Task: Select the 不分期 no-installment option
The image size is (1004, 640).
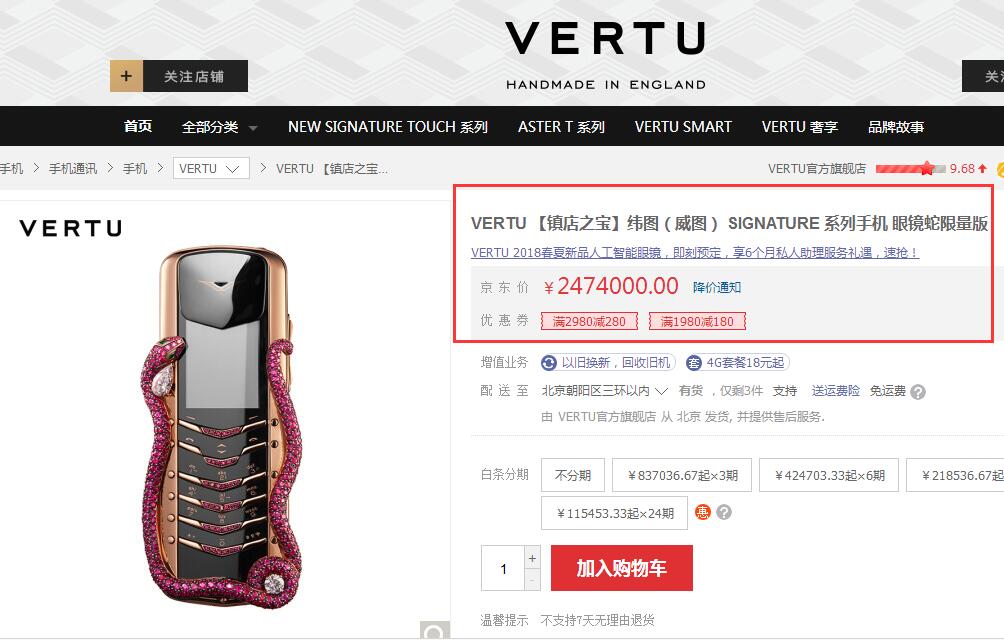Action: (x=572, y=475)
